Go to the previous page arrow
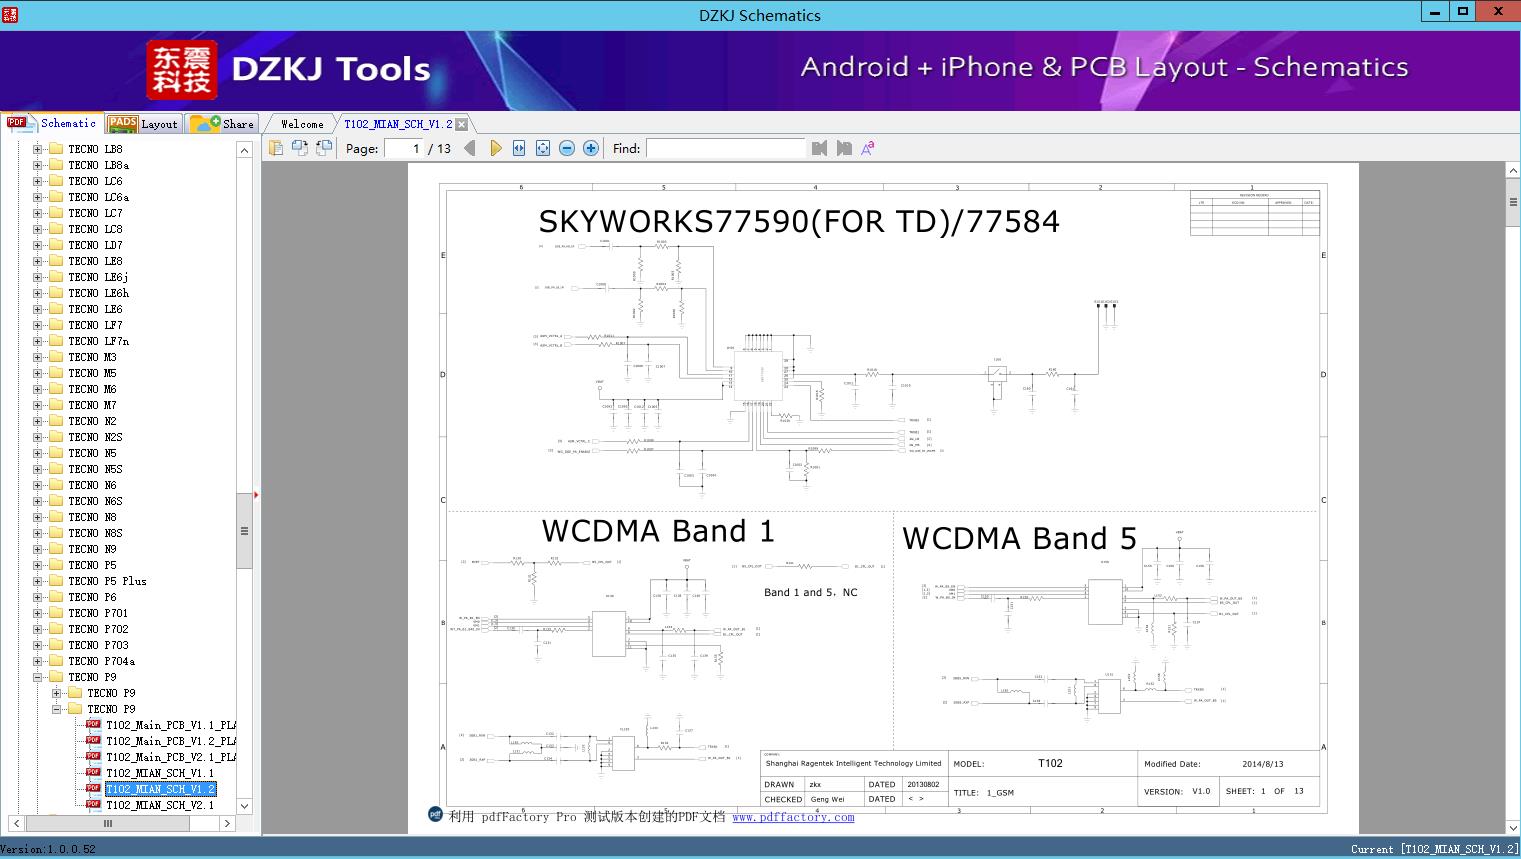 click(470, 148)
